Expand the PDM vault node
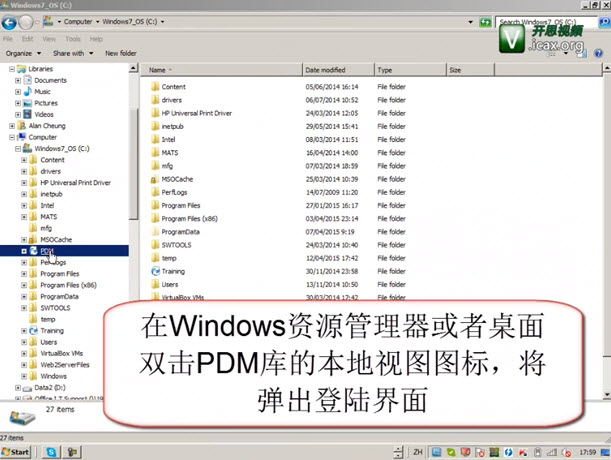611x460 pixels. click(24, 251)
